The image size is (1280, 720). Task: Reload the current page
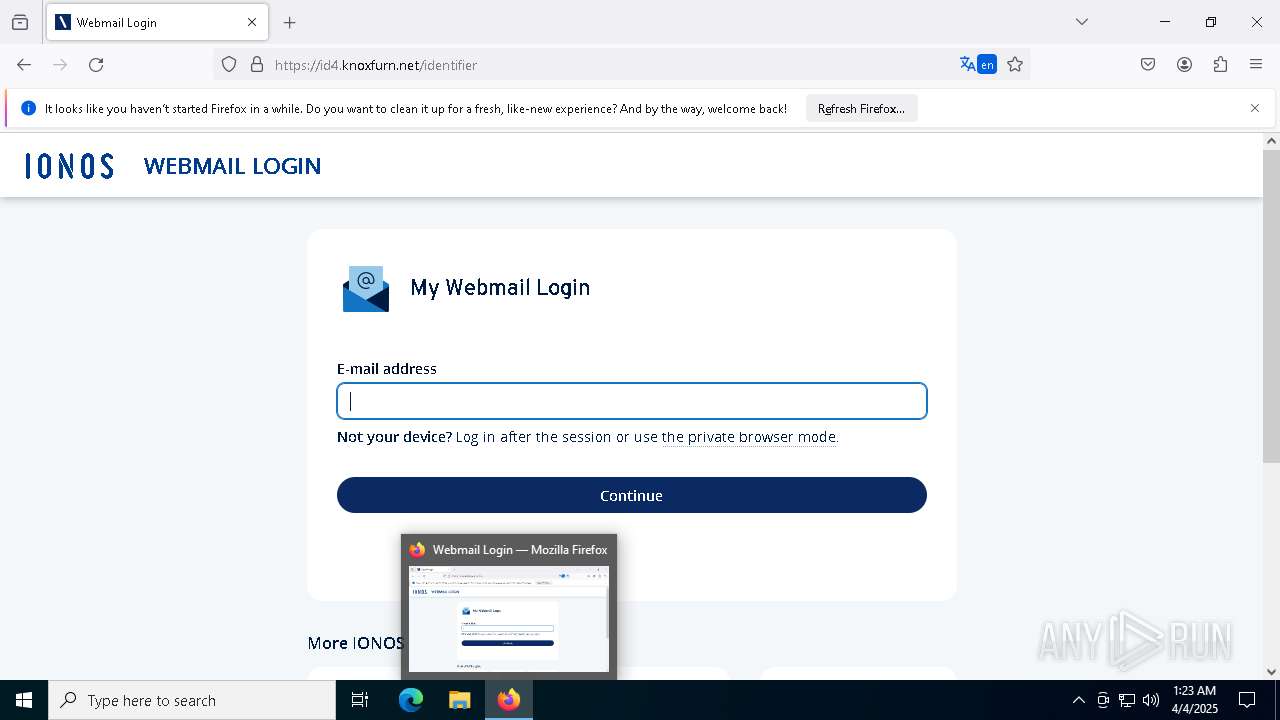pos(96,65)
